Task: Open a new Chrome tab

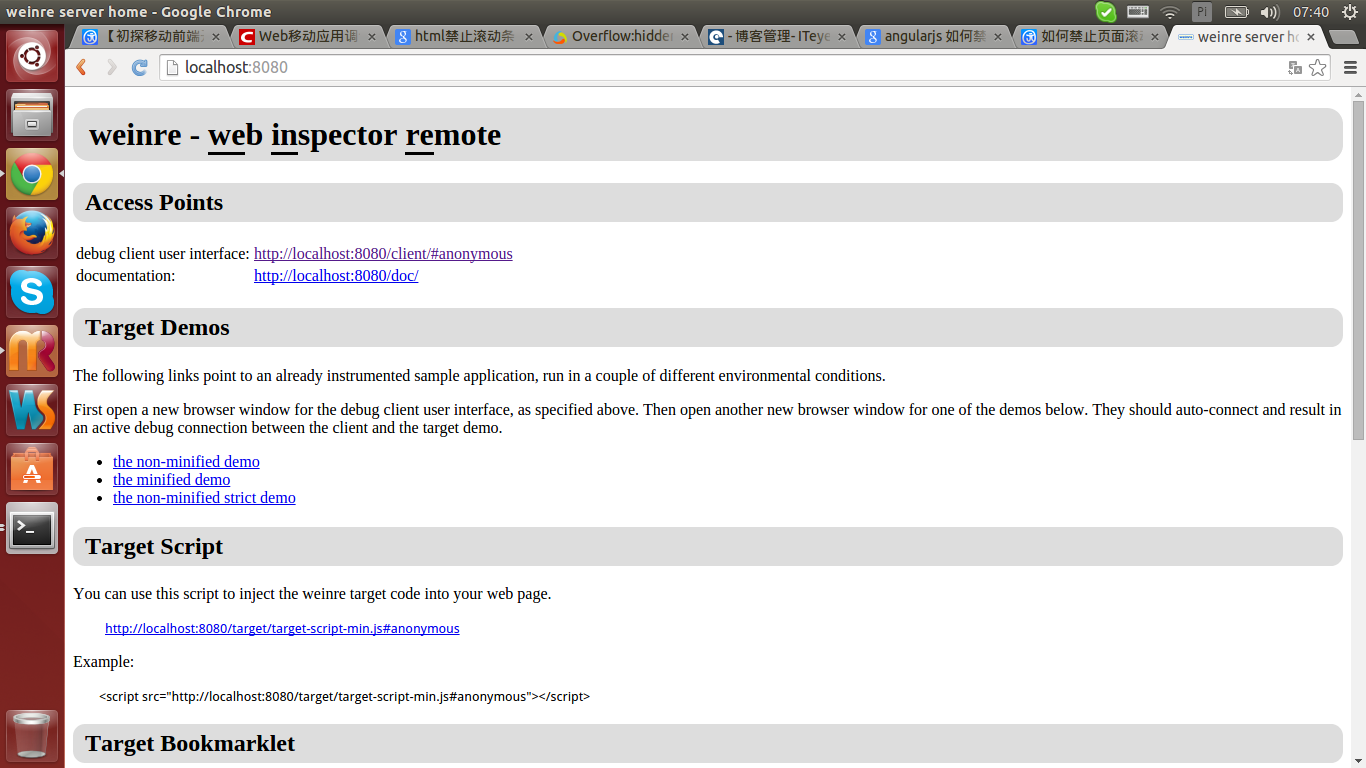Action: [1344, 37]
